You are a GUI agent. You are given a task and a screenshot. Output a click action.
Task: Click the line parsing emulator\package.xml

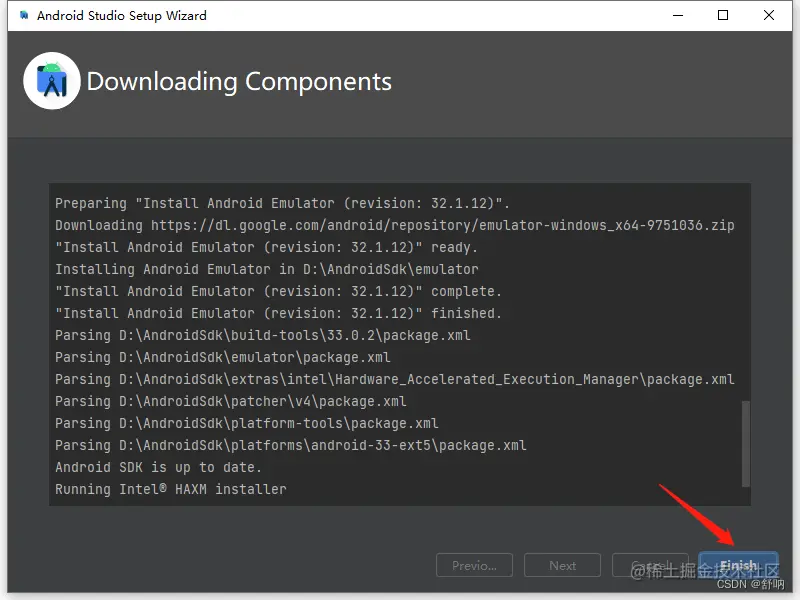(223, 357)
